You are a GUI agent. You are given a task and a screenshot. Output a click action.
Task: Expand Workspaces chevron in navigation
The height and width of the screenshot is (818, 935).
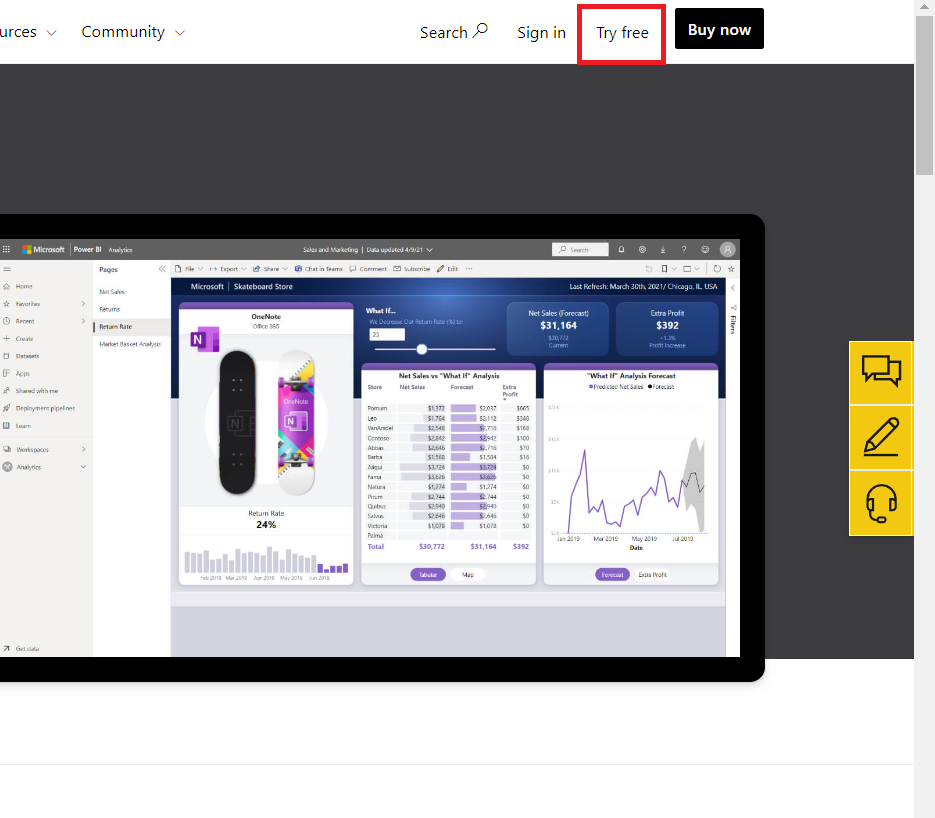pyautogui.click(x=83, y=449)
